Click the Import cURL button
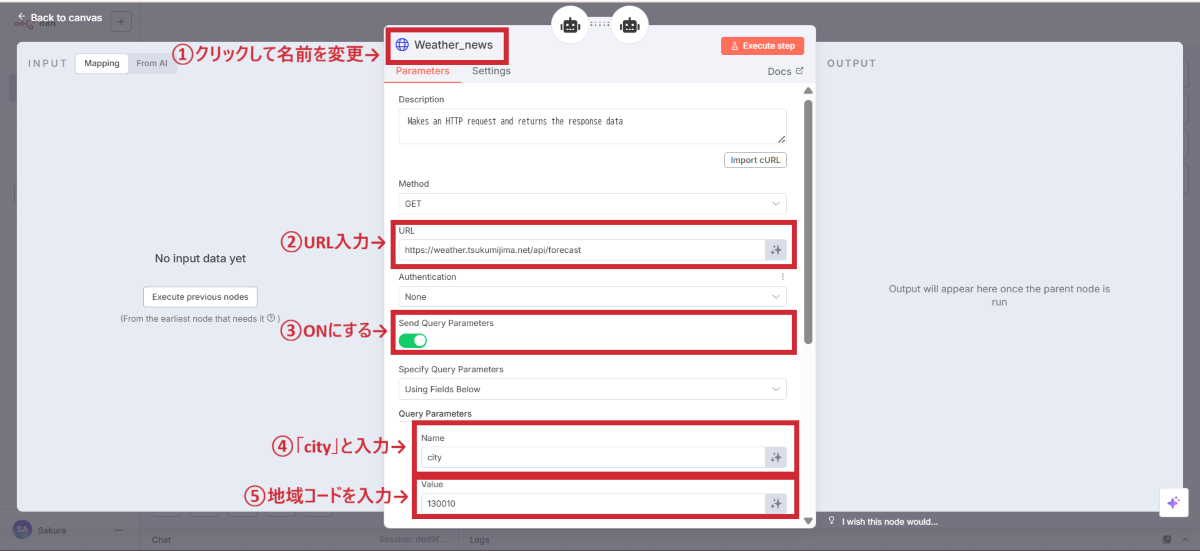Viewport: 1200px width, 551px height. [x=755, y=160]
